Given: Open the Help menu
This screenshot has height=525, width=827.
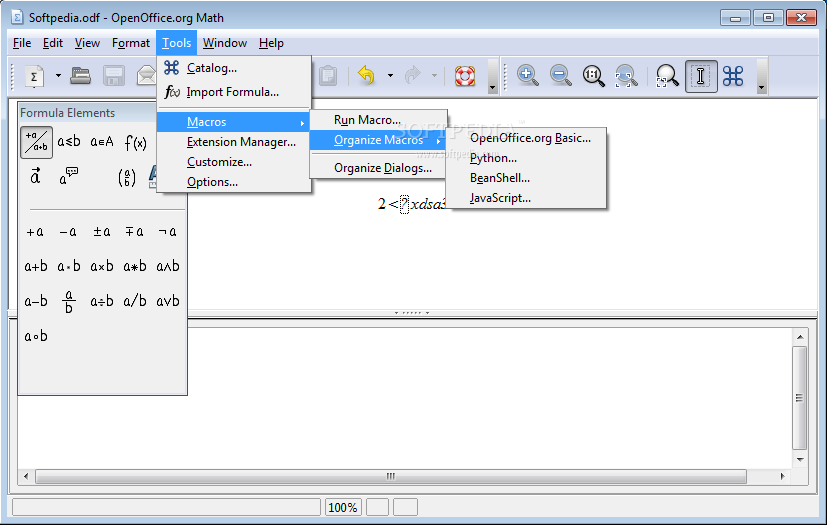Looking at the screenshot, I should coord(271,43).
